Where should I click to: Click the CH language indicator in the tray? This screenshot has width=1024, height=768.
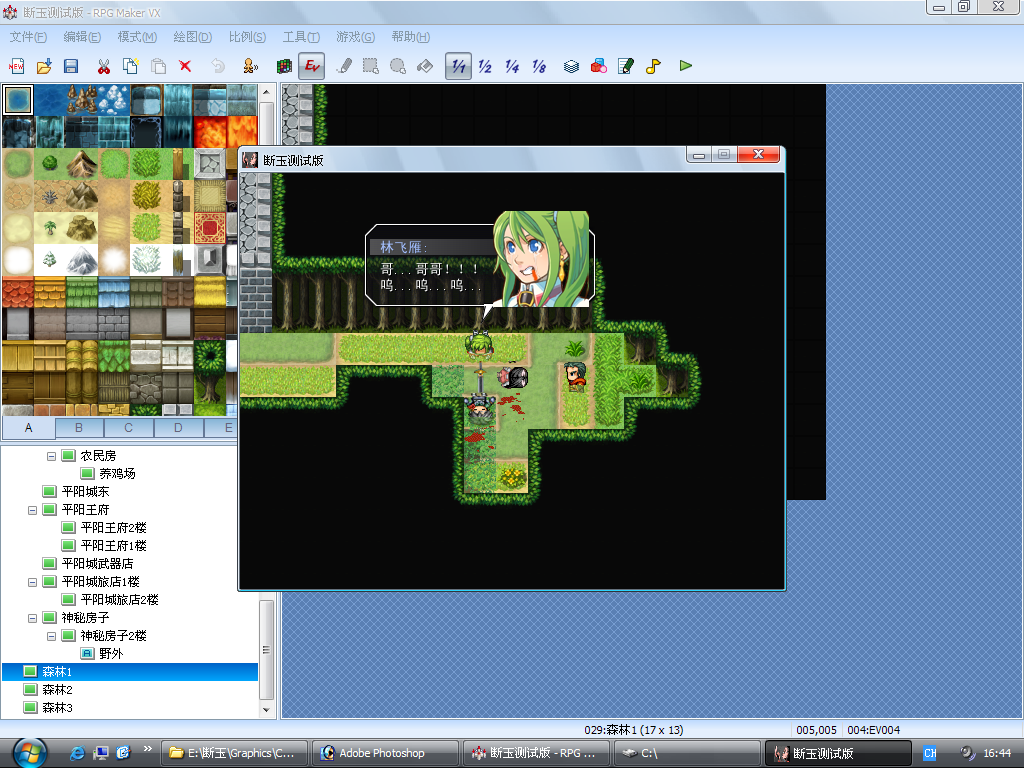(930, 753)
